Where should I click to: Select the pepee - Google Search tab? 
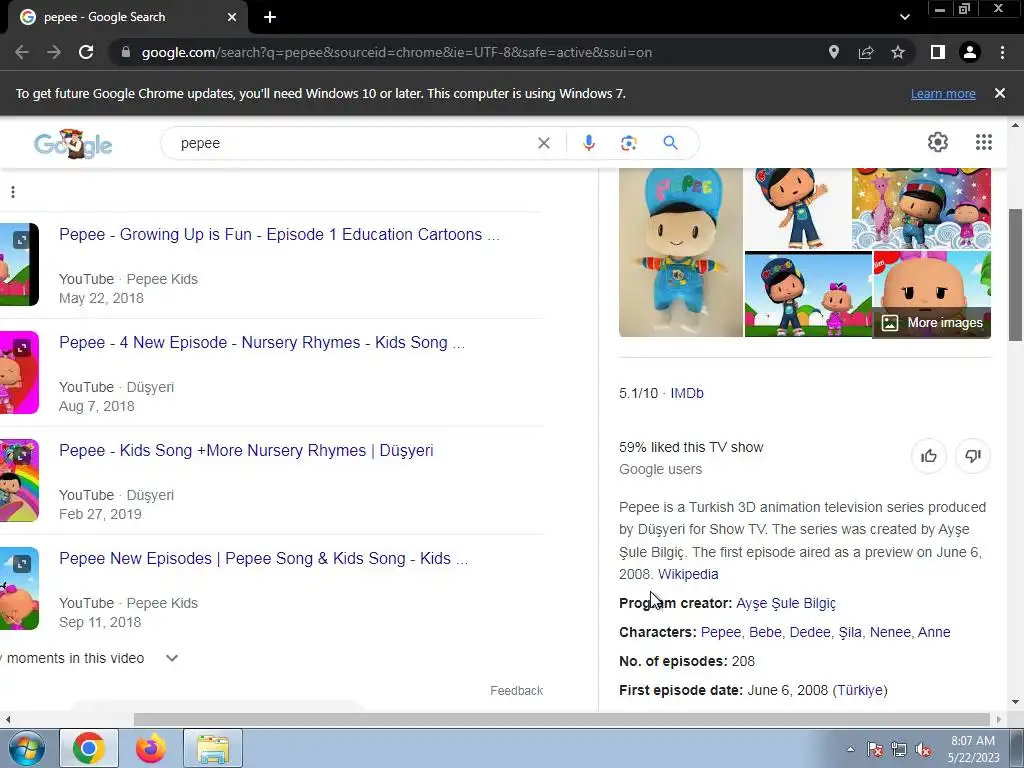(x=127, y=17)
